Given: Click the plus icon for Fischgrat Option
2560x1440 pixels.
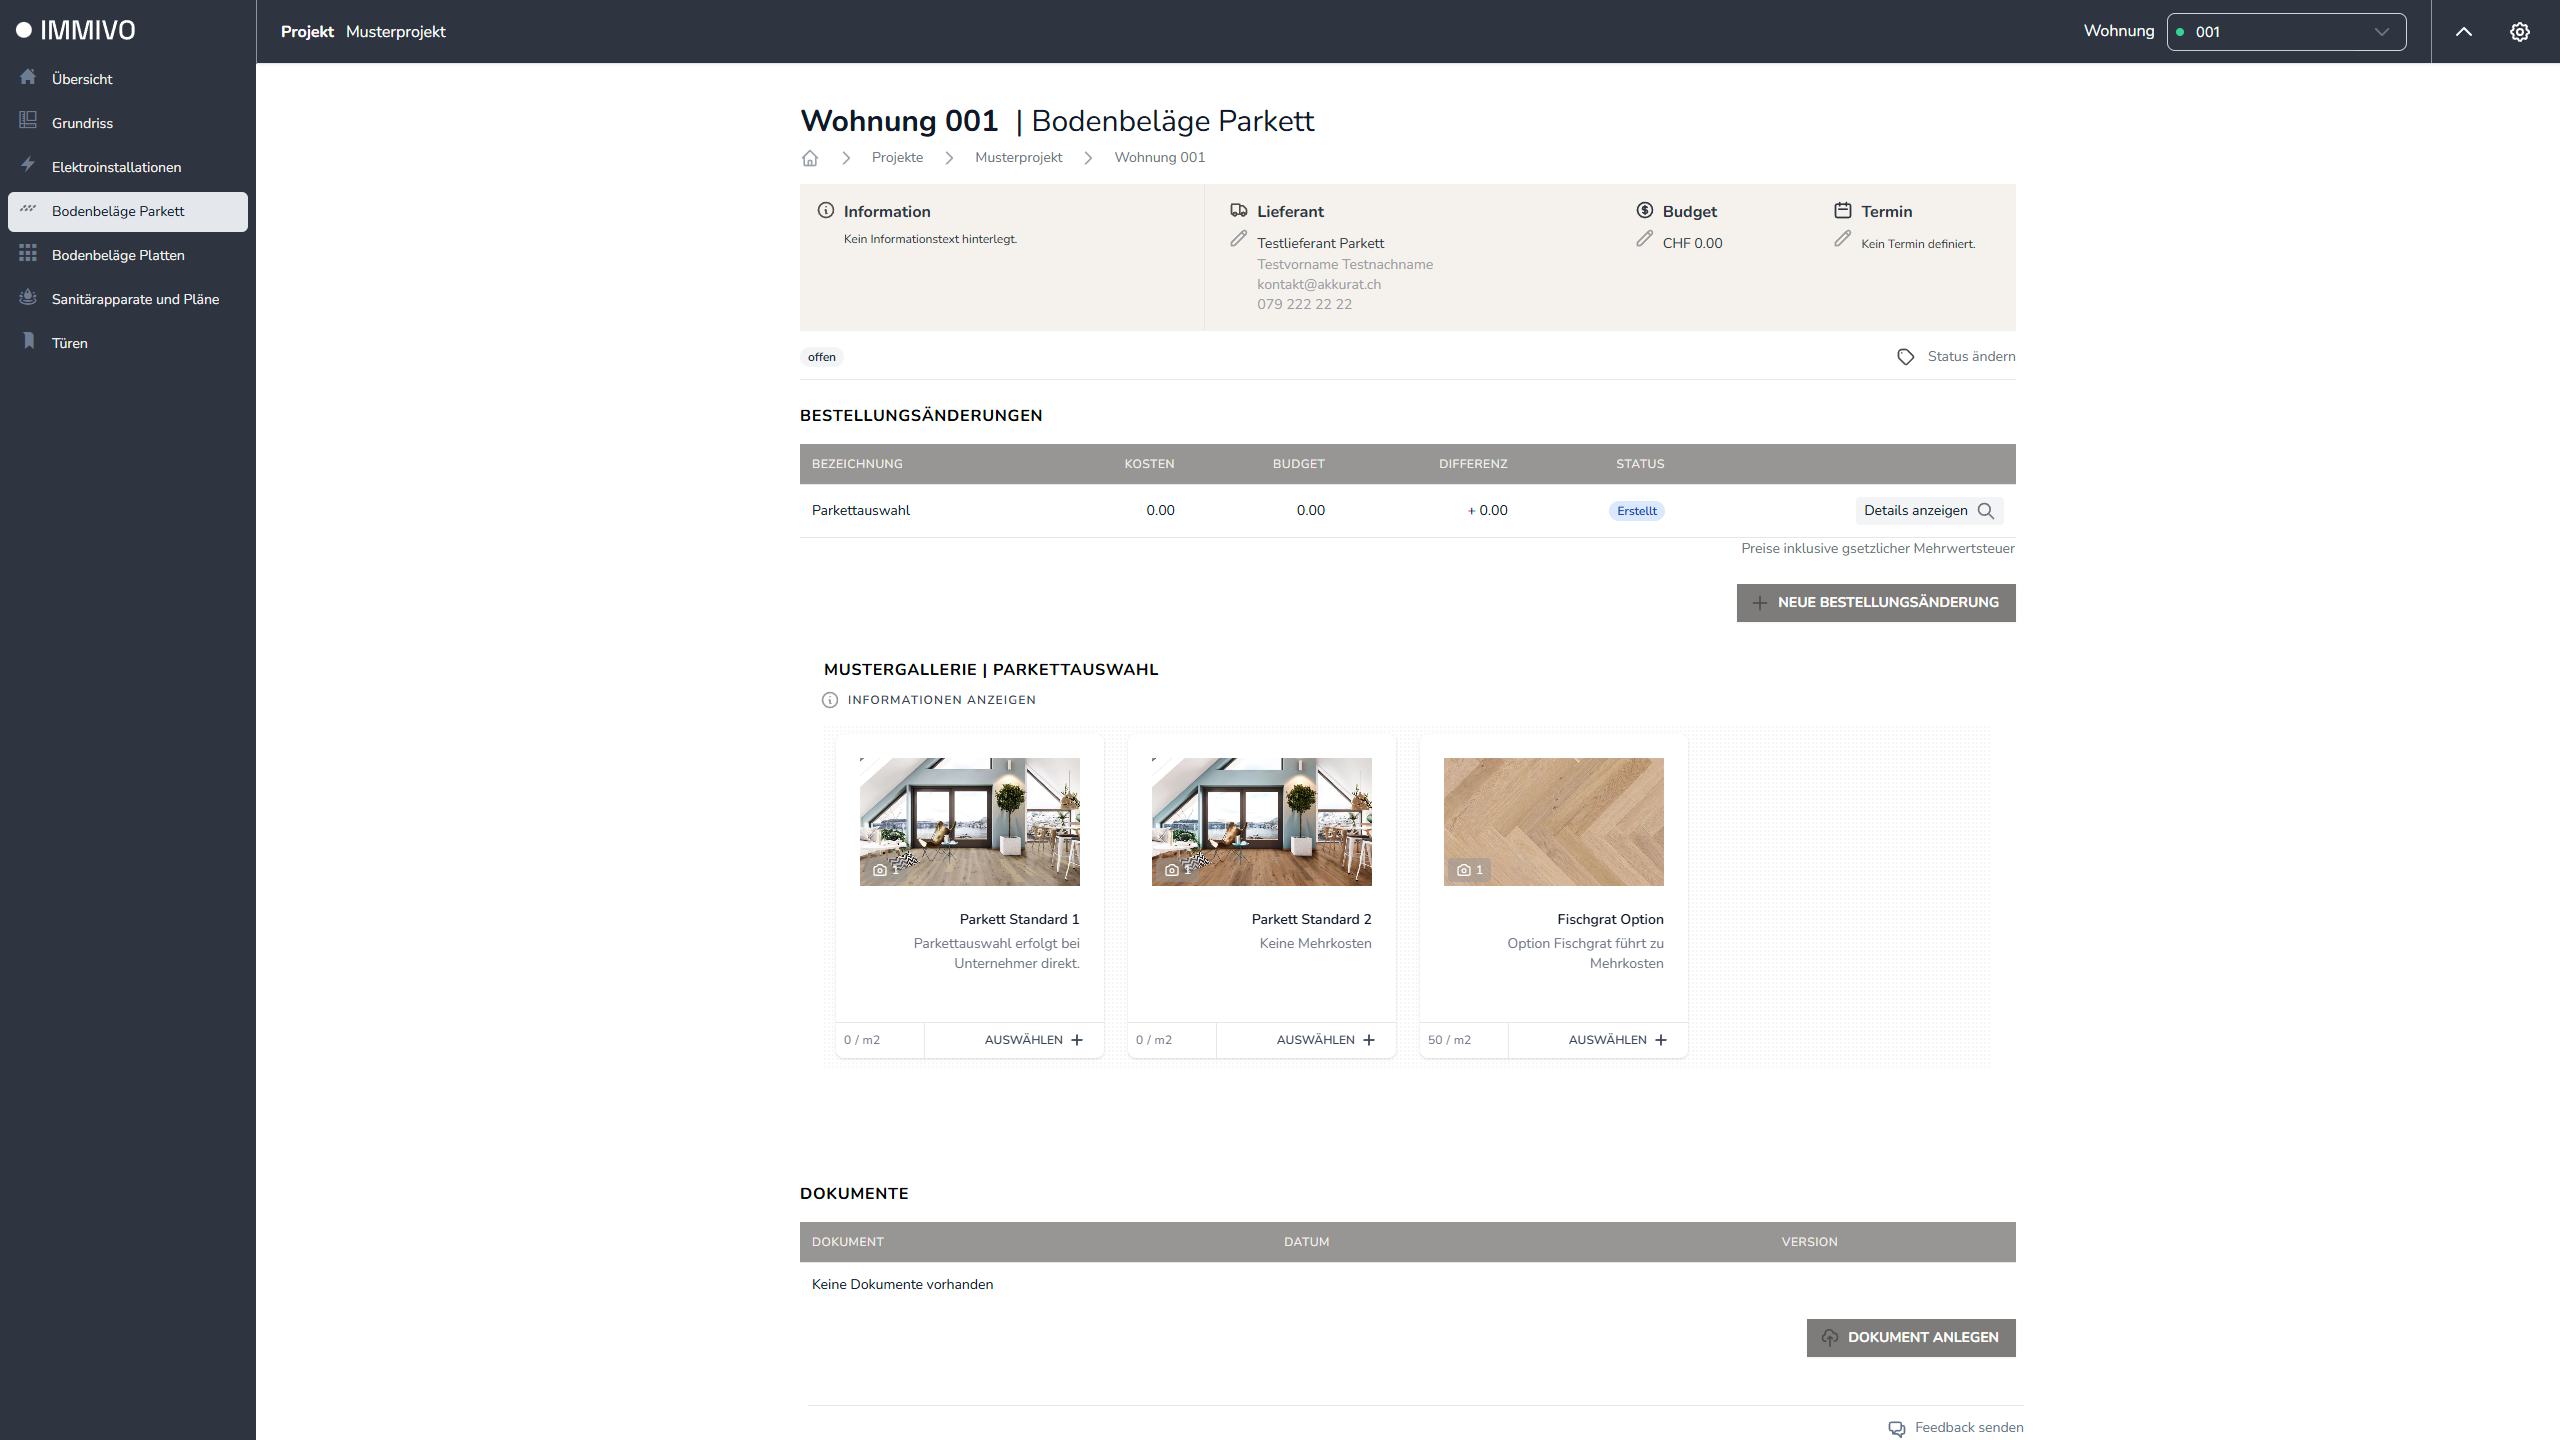Looking at the screenshot, I should [1661, 1040].
